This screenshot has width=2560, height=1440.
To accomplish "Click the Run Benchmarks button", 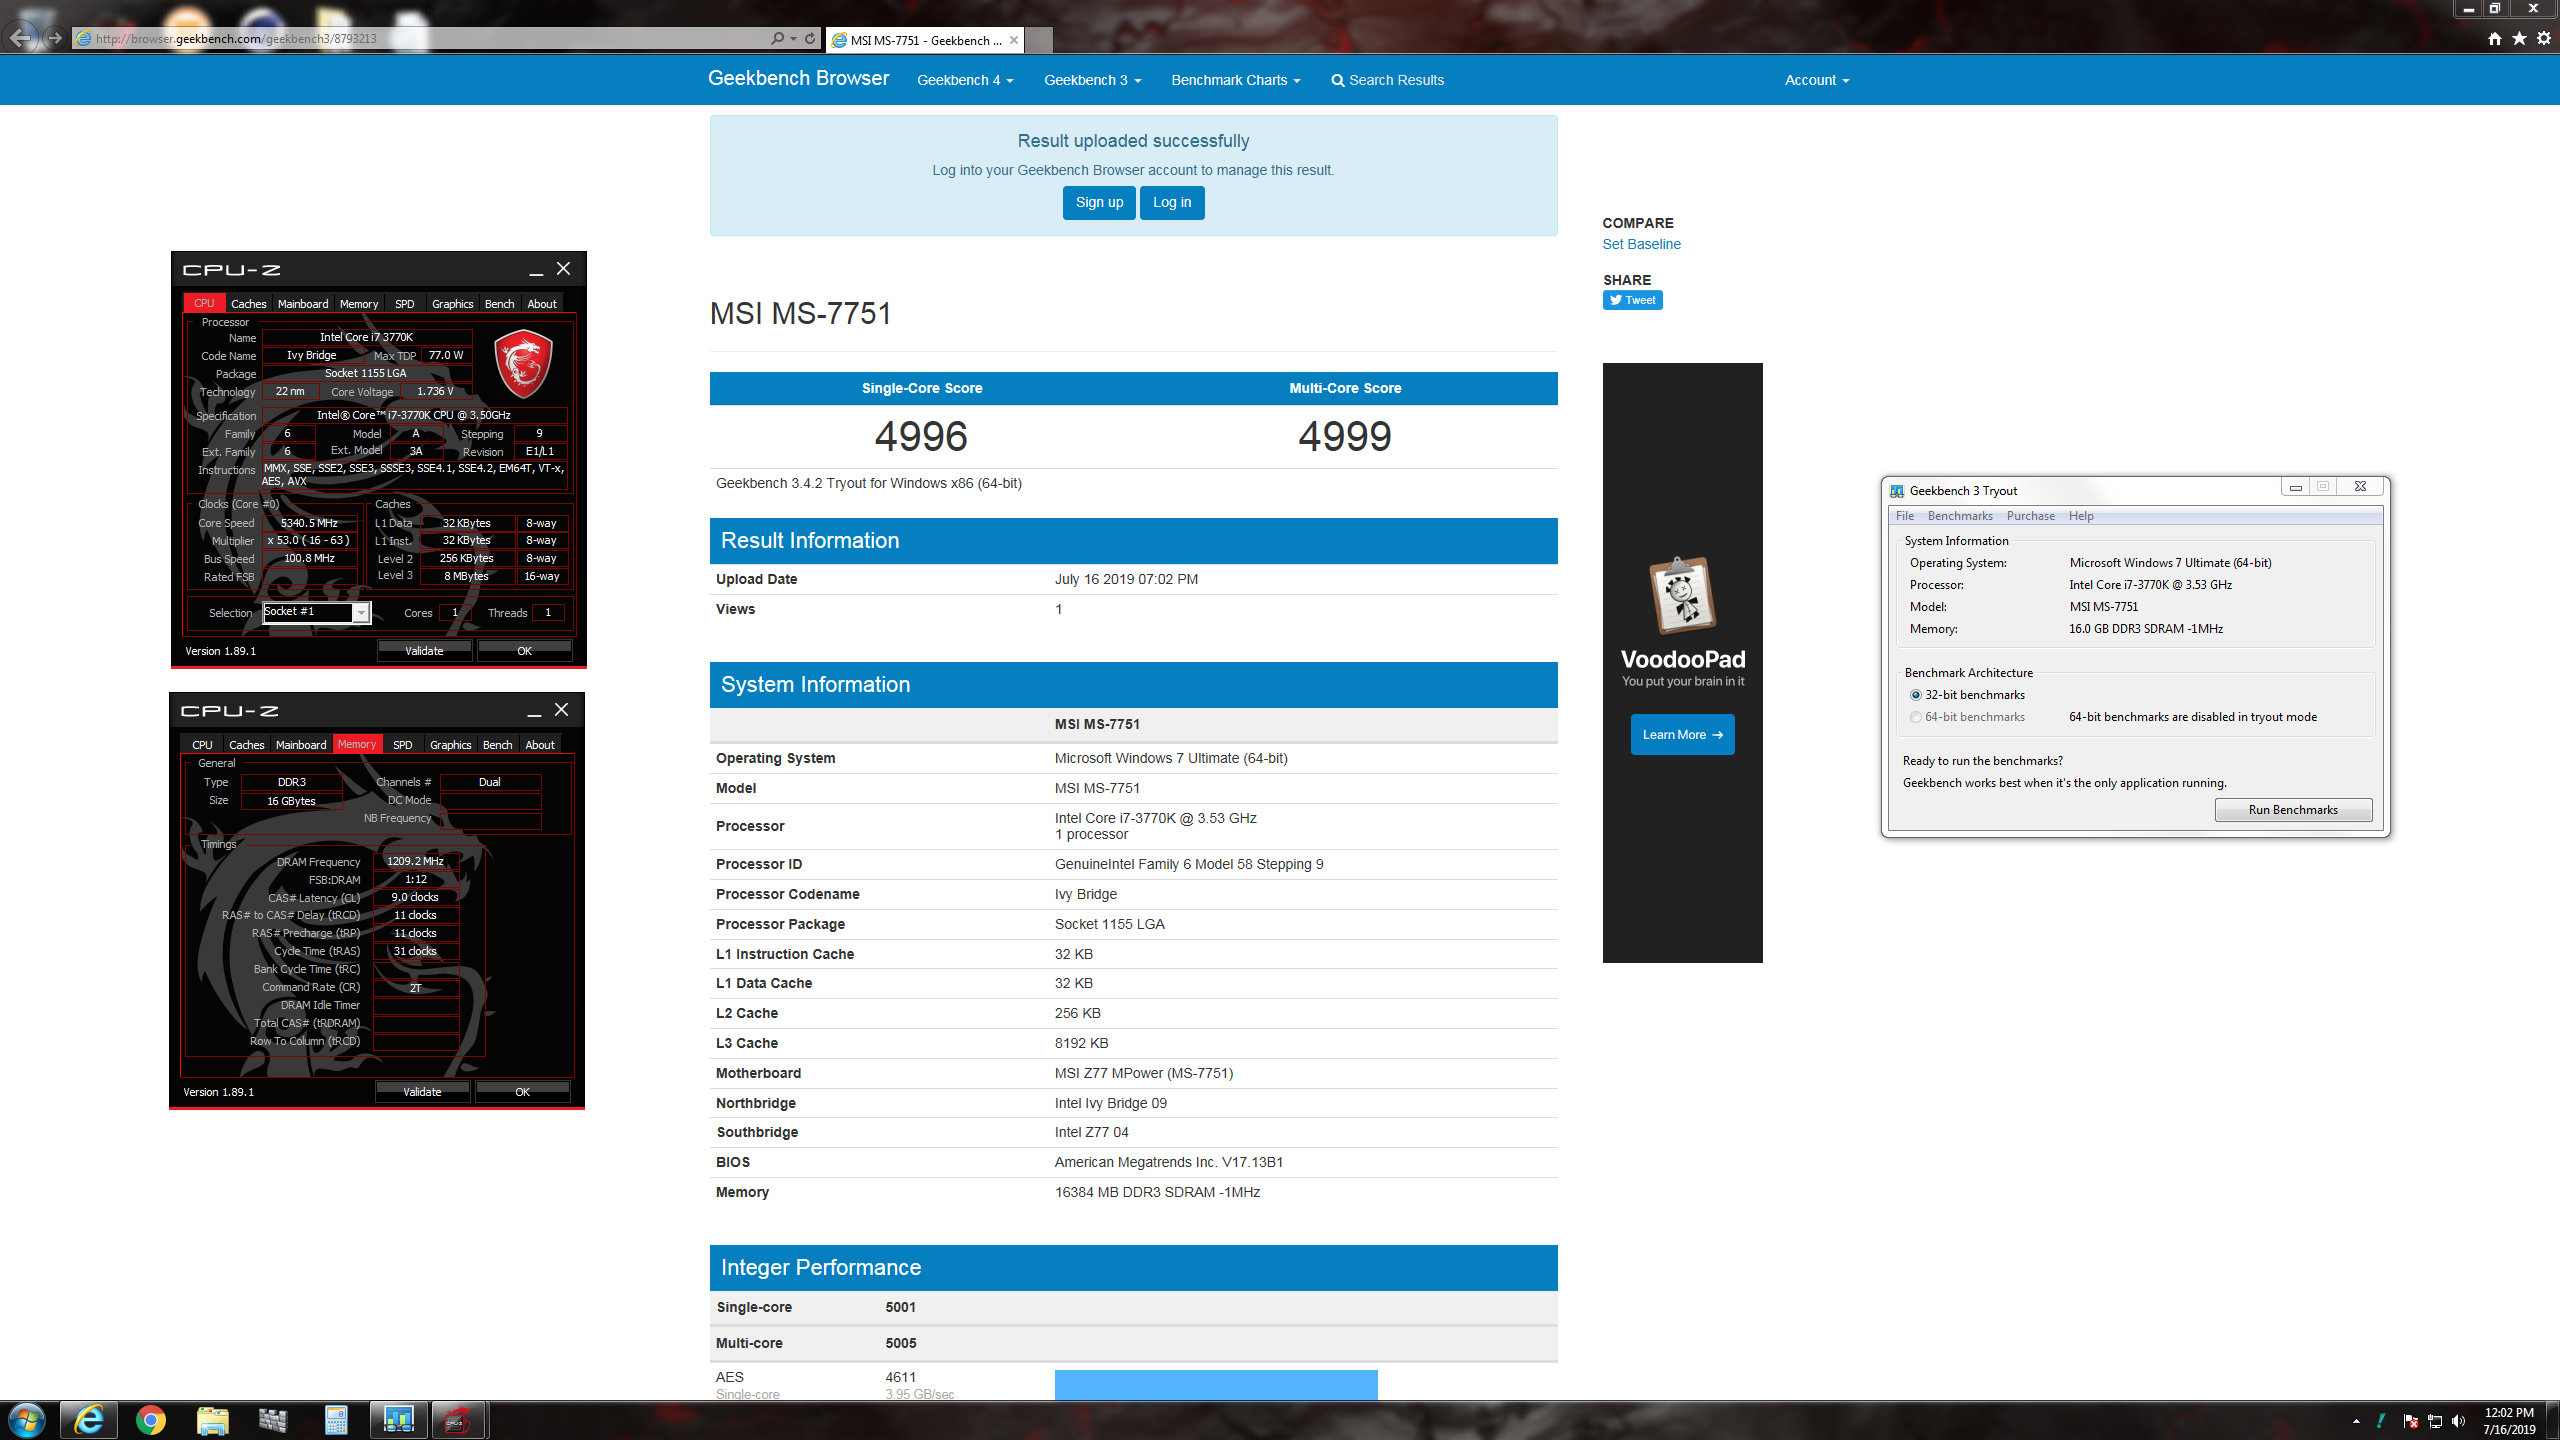I will click(x=2293, y=810).
